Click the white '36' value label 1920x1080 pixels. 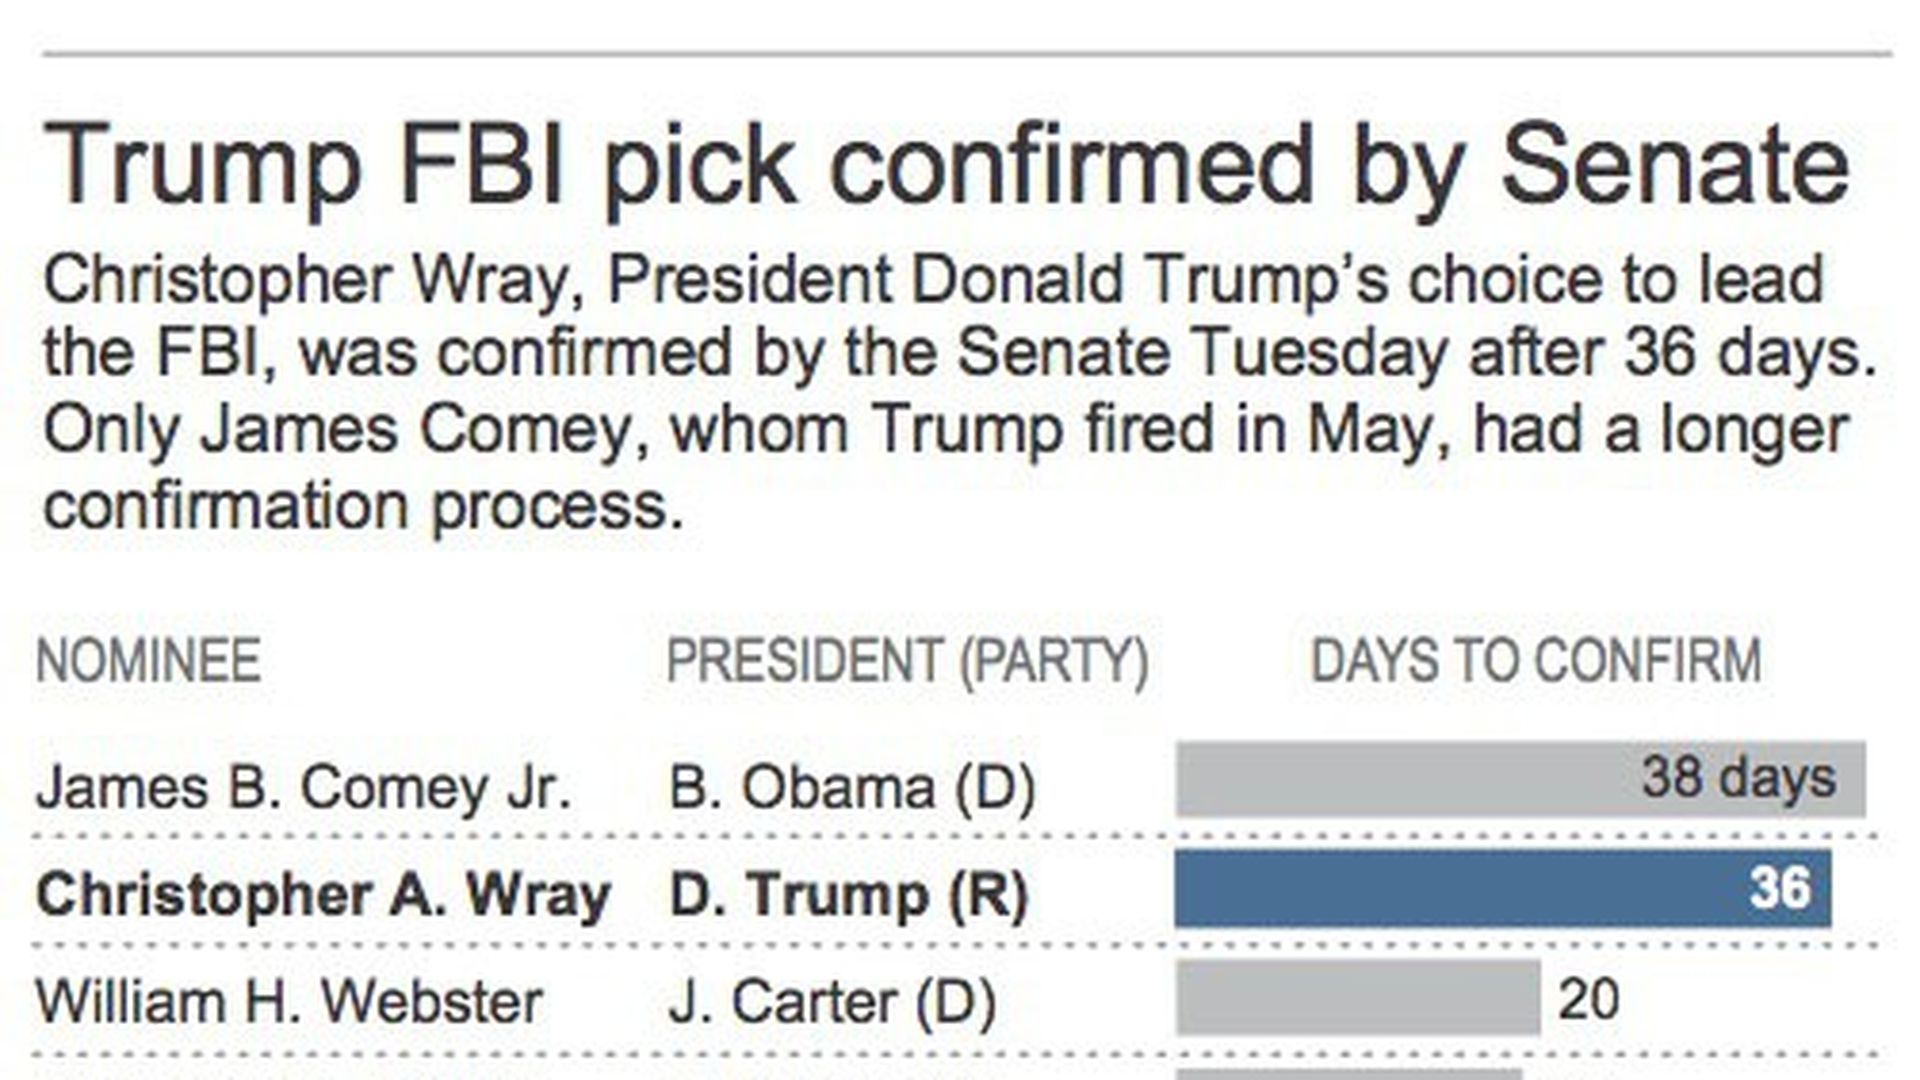[1779, 887]
